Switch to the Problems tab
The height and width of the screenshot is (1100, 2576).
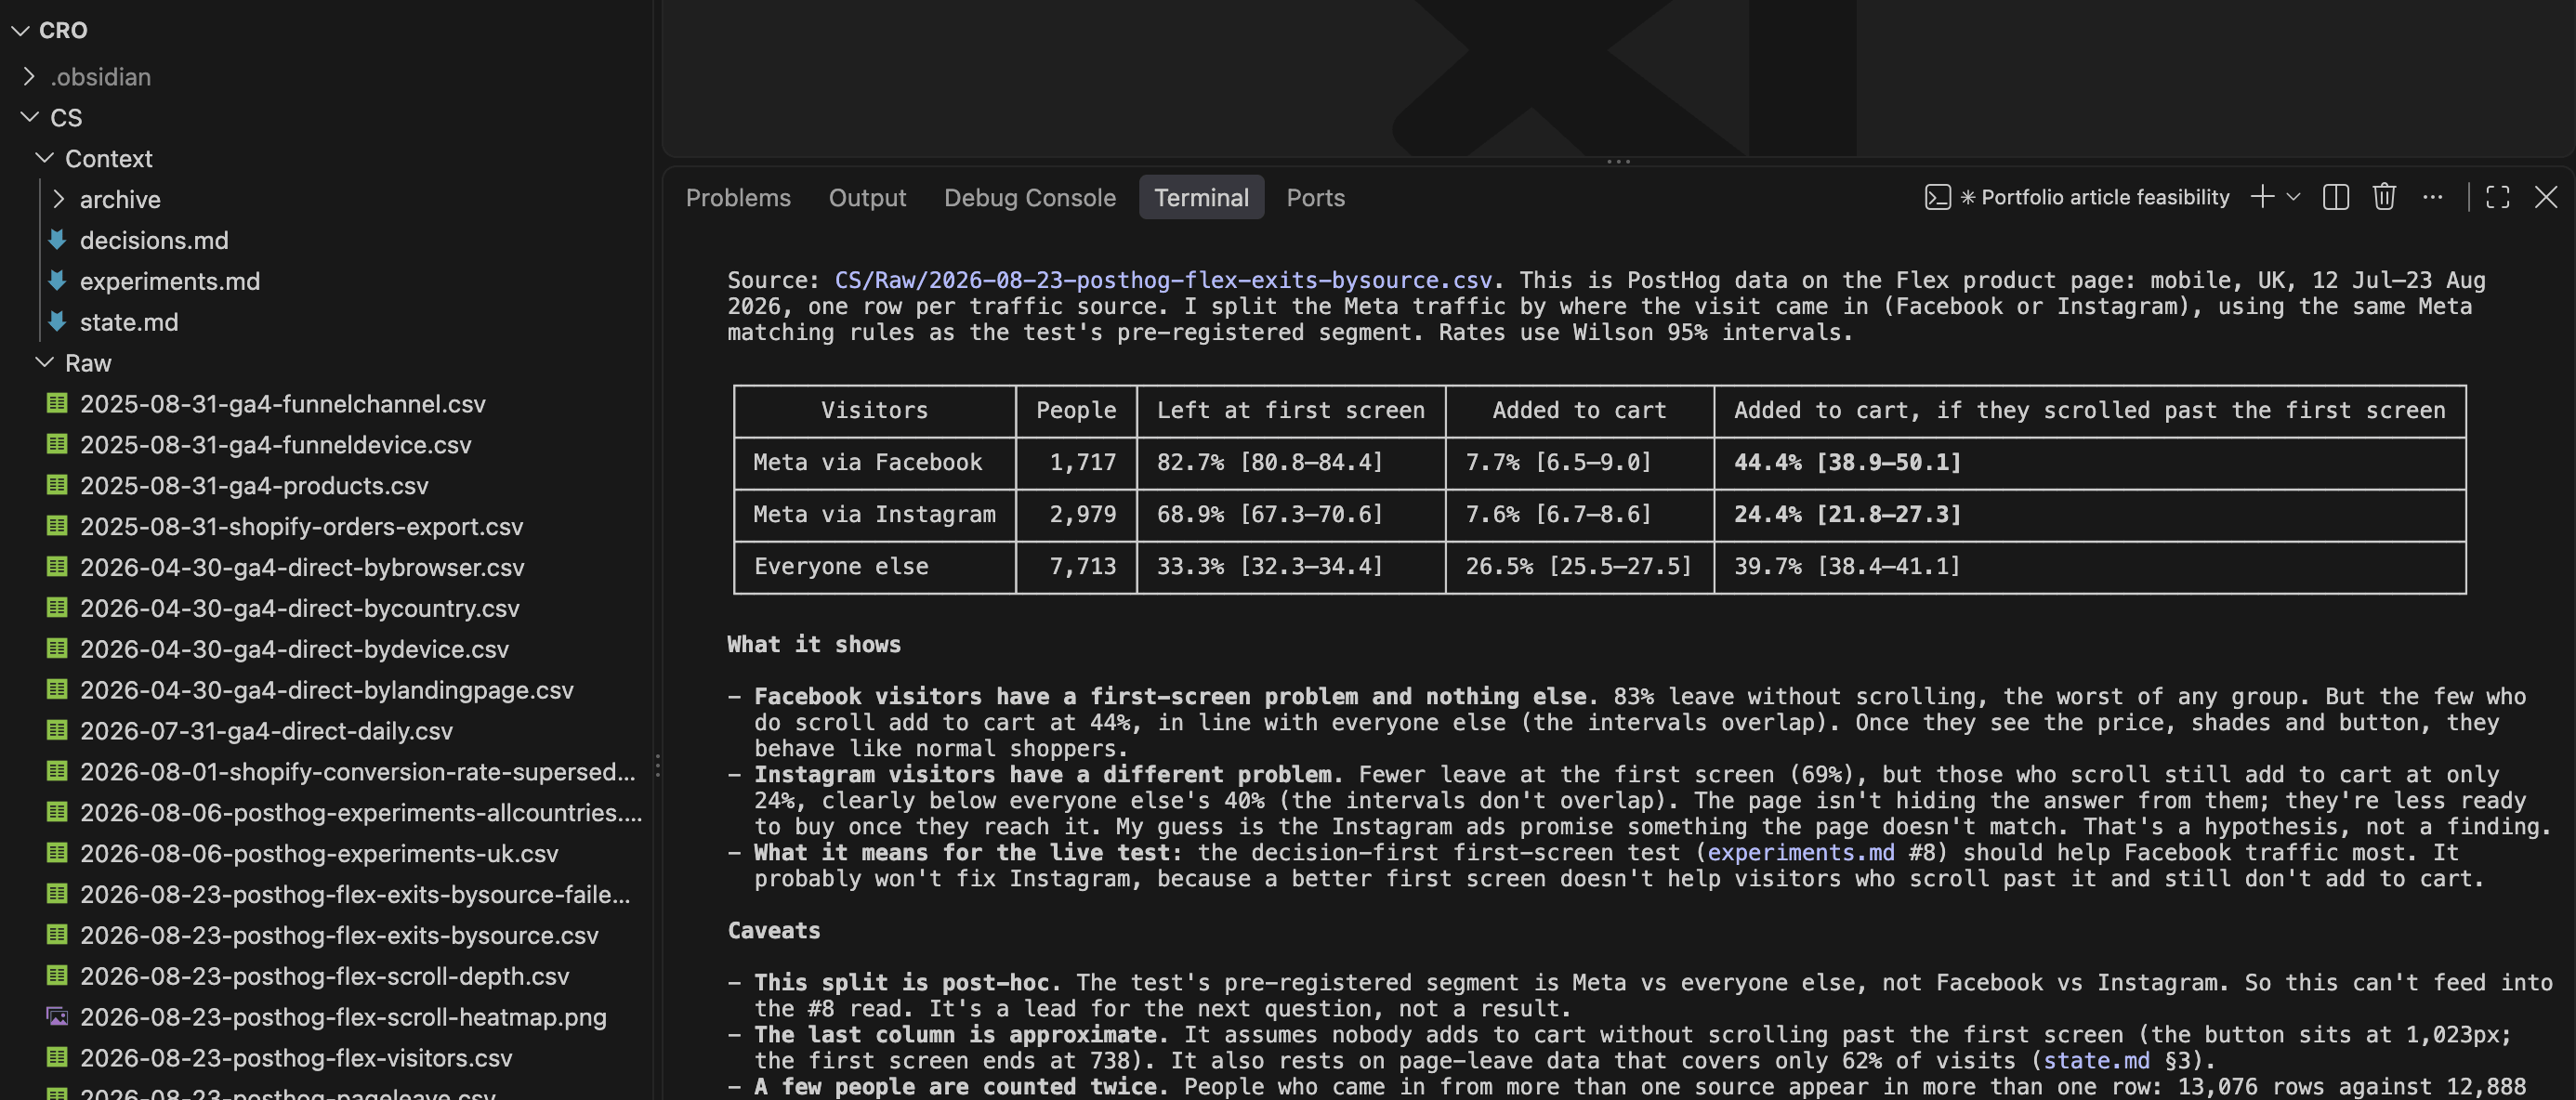pyautogui.click(x=738, y=198)
